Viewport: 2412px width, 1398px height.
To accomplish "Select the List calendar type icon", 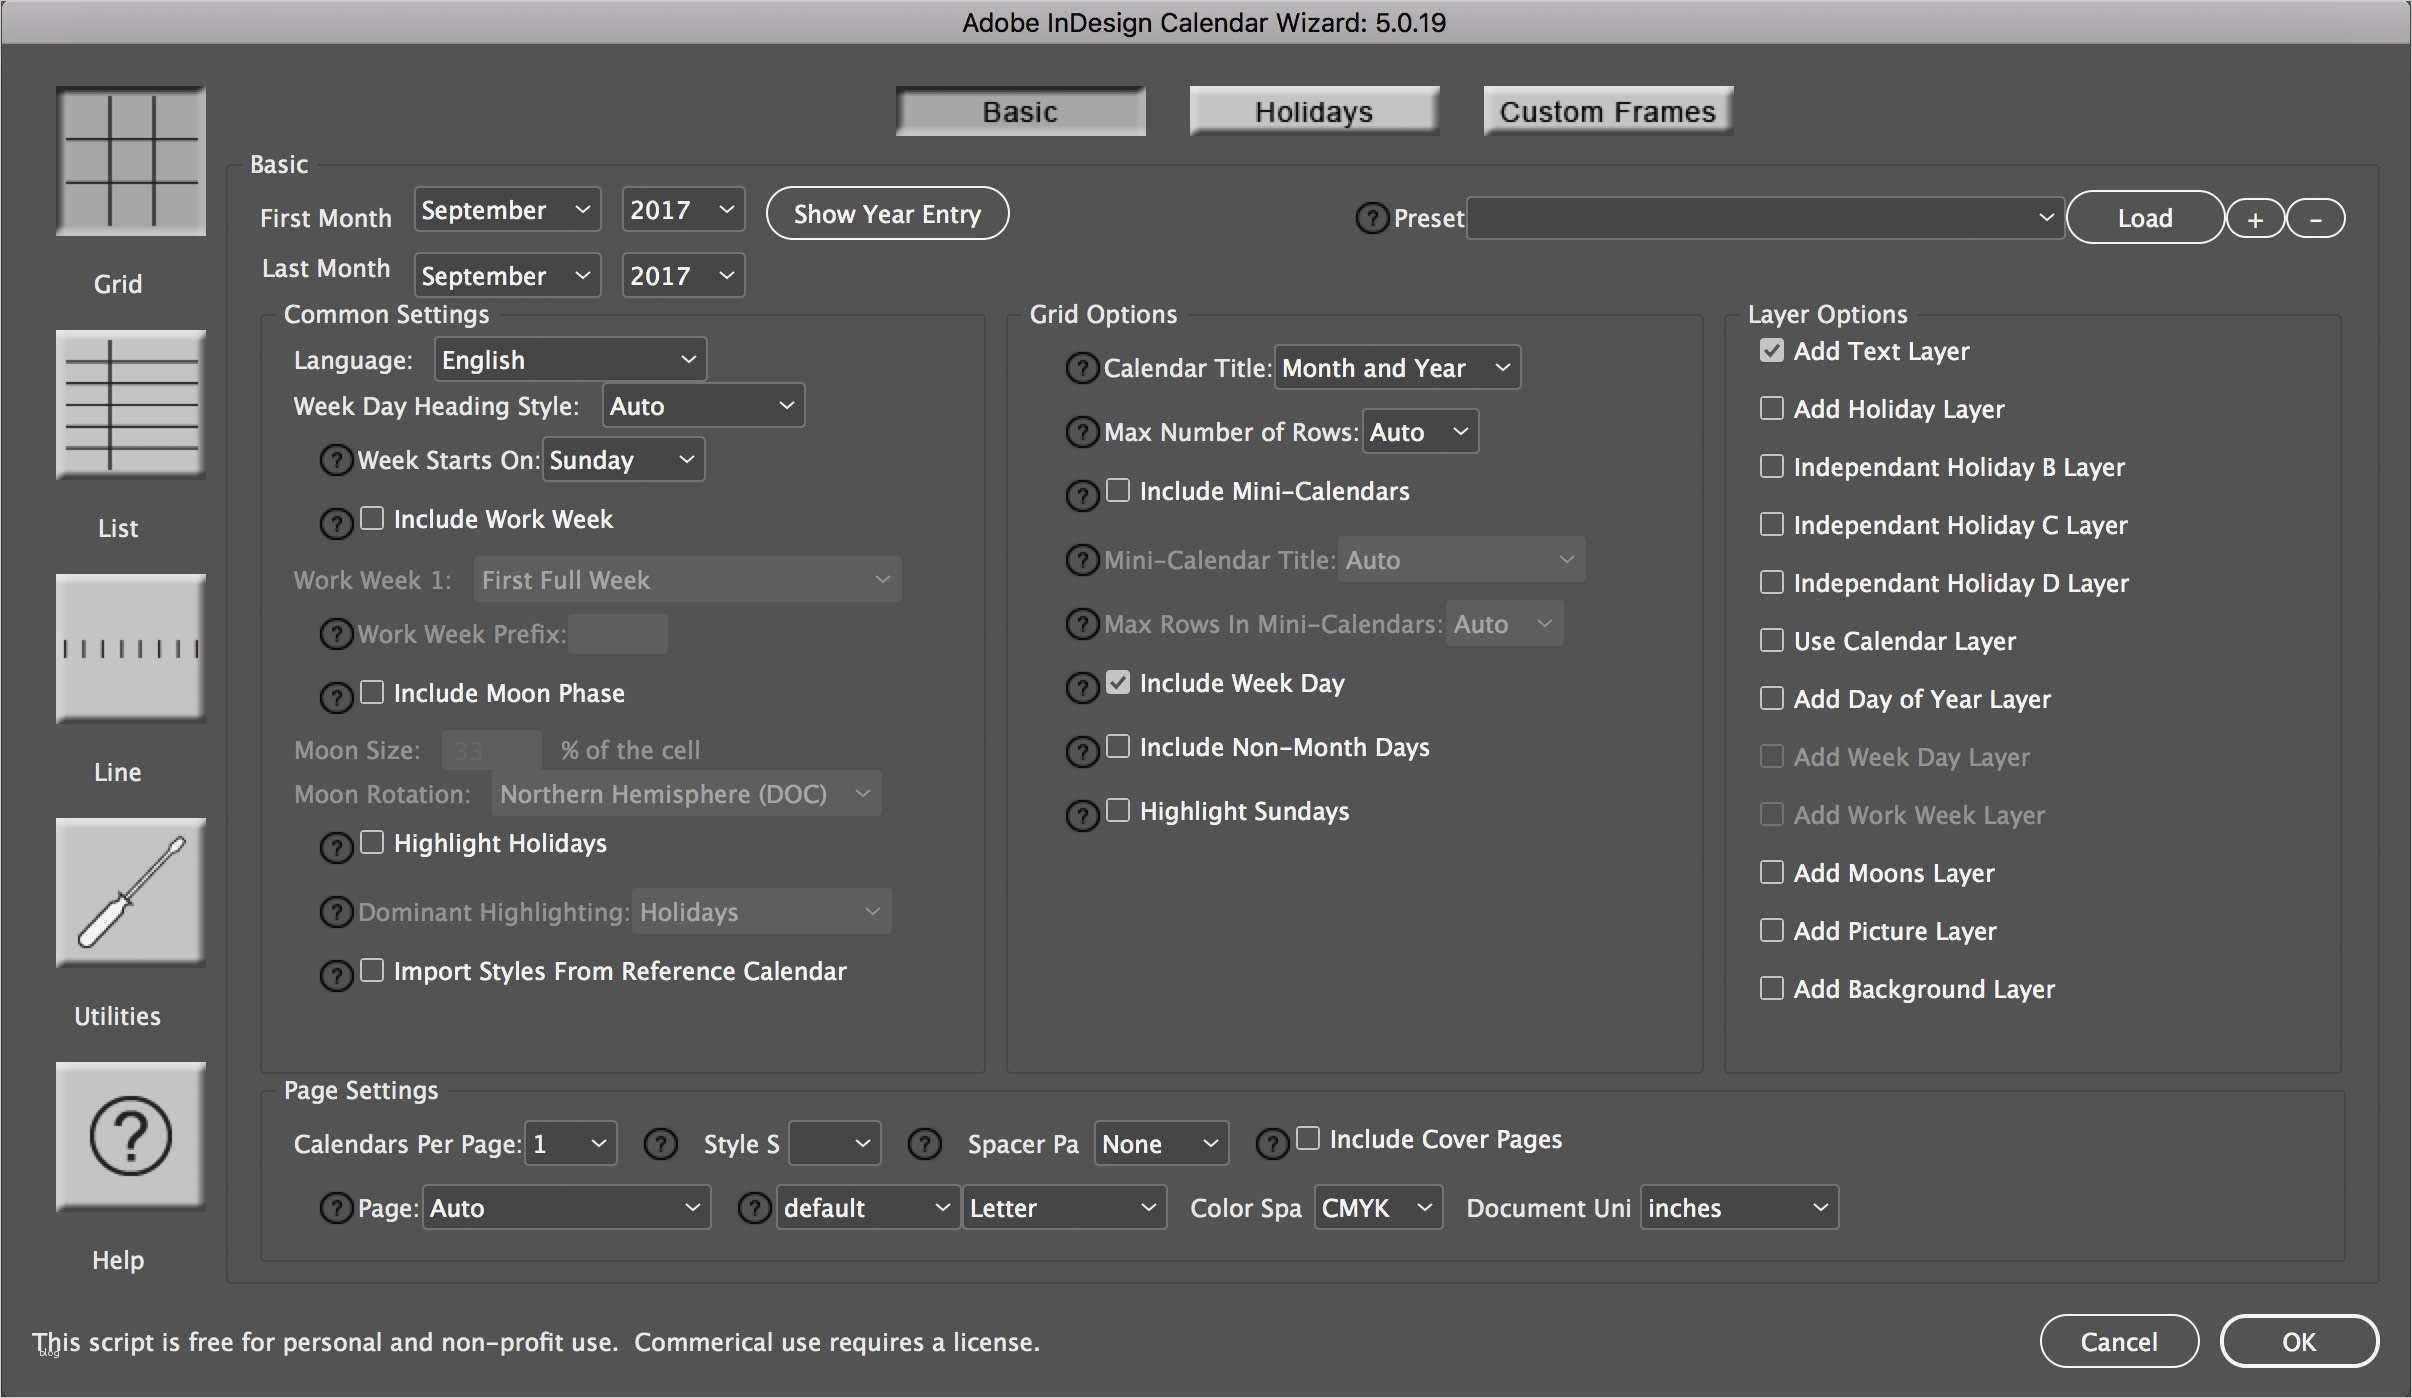I will [x=130, y=404].
